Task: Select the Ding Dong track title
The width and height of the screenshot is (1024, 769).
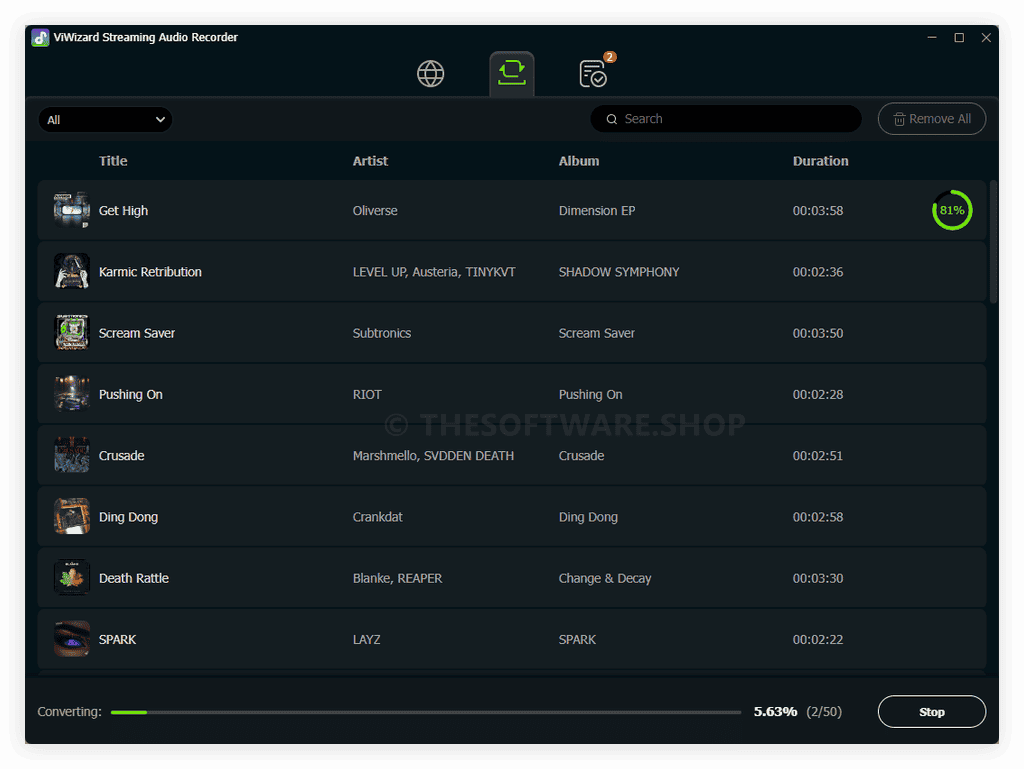Action: [128, 518]
